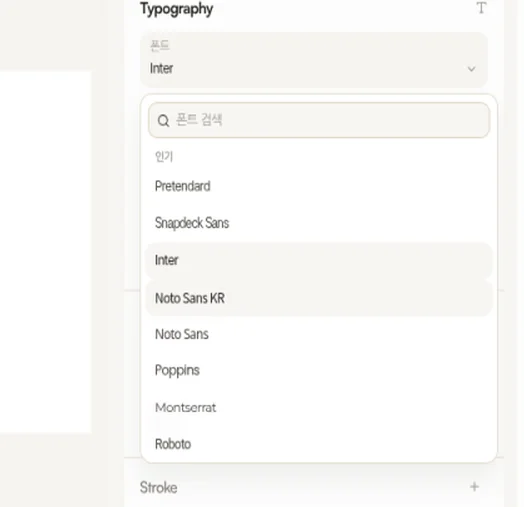The image size is (524, 507).
Task: Select the Roboto font
Action: click(x=319, y=444)
